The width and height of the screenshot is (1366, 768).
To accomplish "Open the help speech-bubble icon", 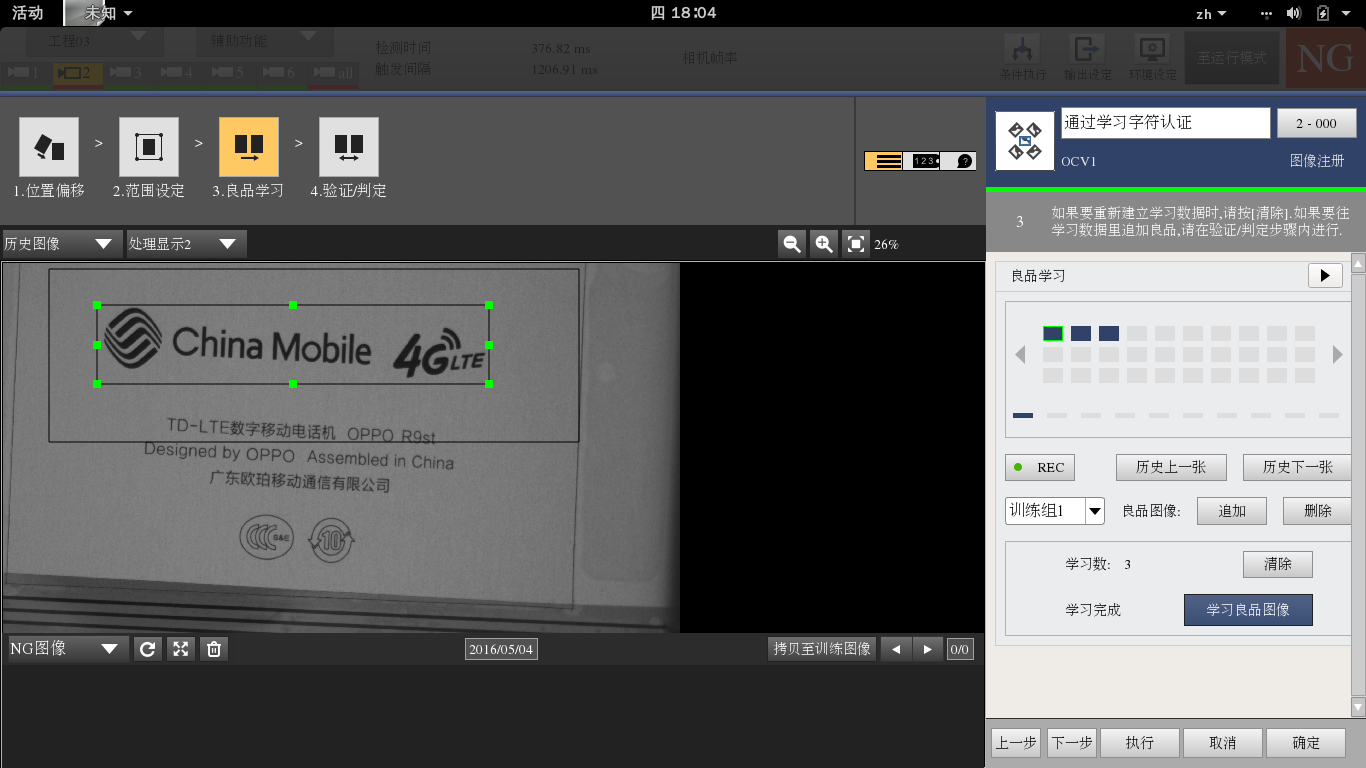I will (958, 161).
